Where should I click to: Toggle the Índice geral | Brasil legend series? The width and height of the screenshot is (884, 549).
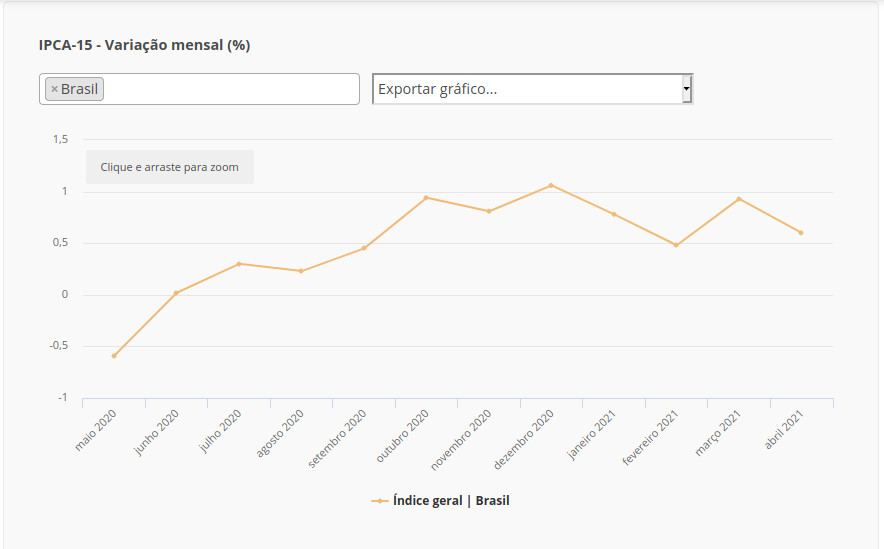point(450,500)
